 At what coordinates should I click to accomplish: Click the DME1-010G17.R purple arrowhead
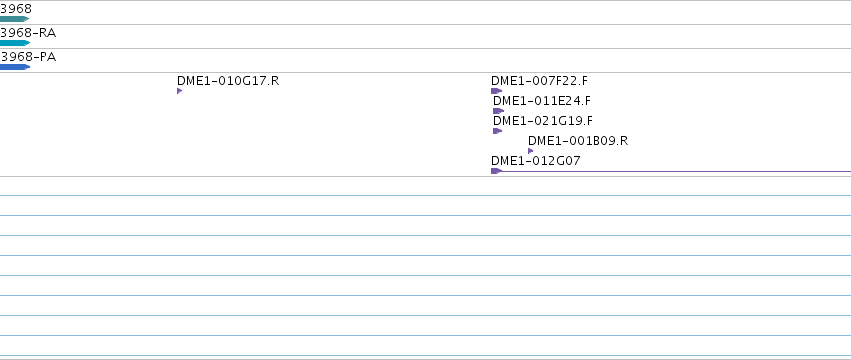[180, 91]
